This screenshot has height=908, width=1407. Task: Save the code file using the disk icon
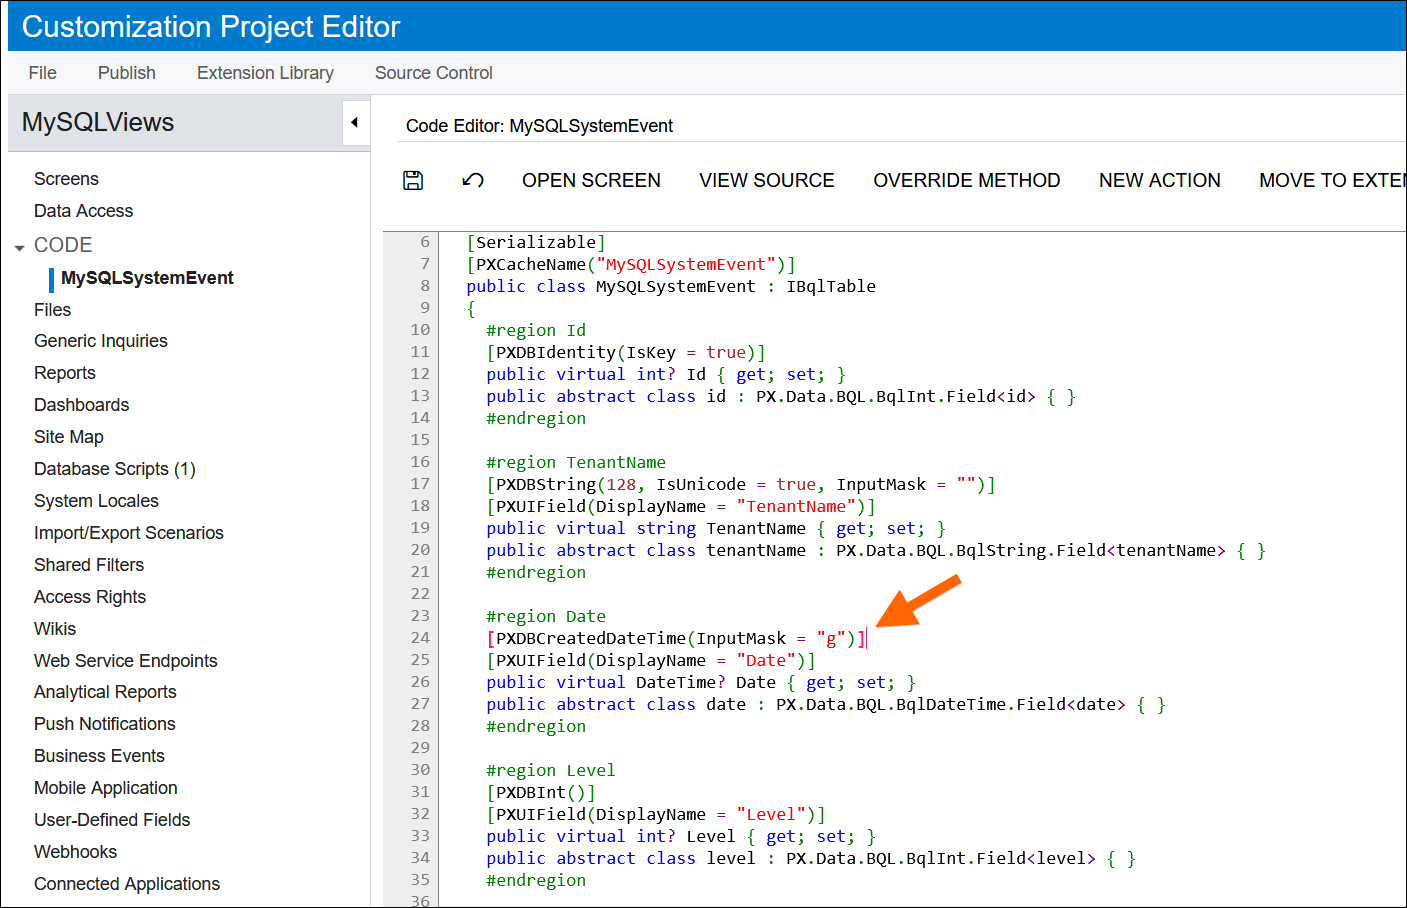click(413, 180)
